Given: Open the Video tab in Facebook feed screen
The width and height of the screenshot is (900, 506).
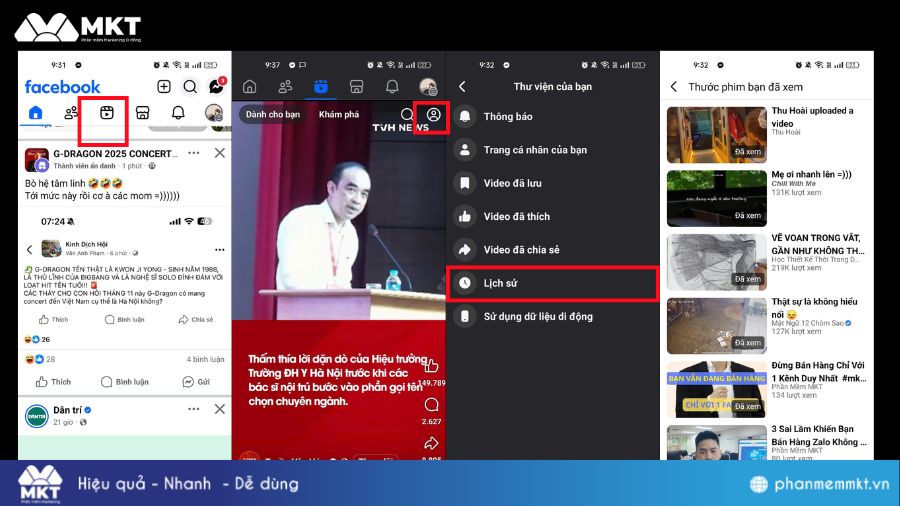Looking at the screenshot, I should pos(107,112).
